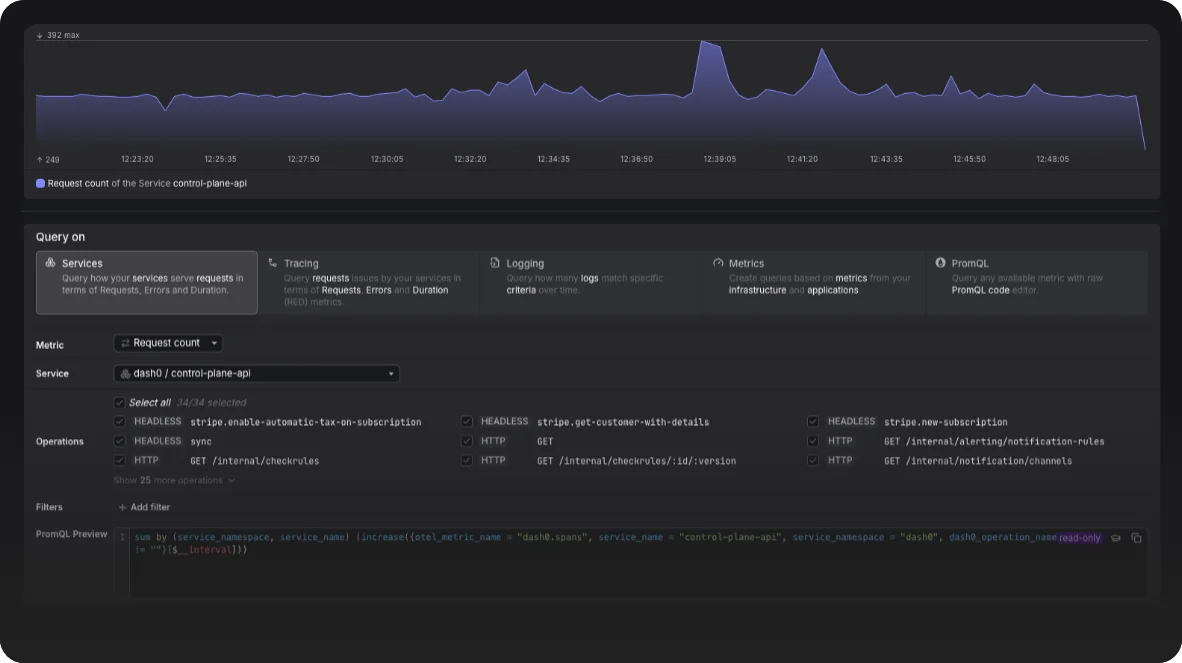Click the PromQL Preview label
The width and height of the screenshot is (1182, 663).
(72, 534)
